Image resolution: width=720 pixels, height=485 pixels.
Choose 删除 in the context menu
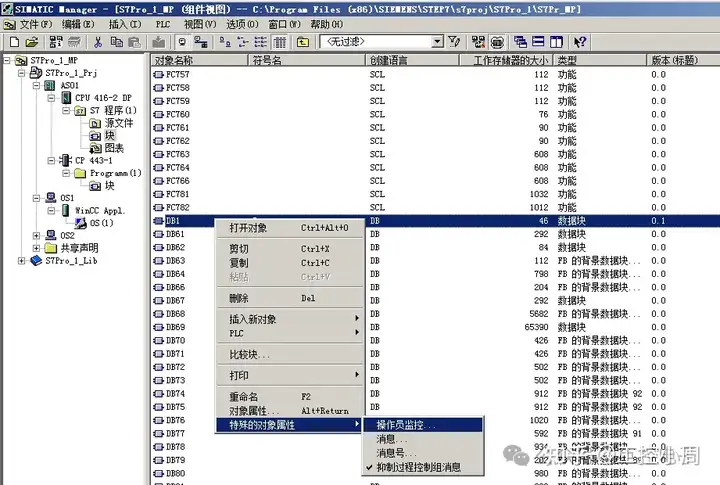(289, 298)
